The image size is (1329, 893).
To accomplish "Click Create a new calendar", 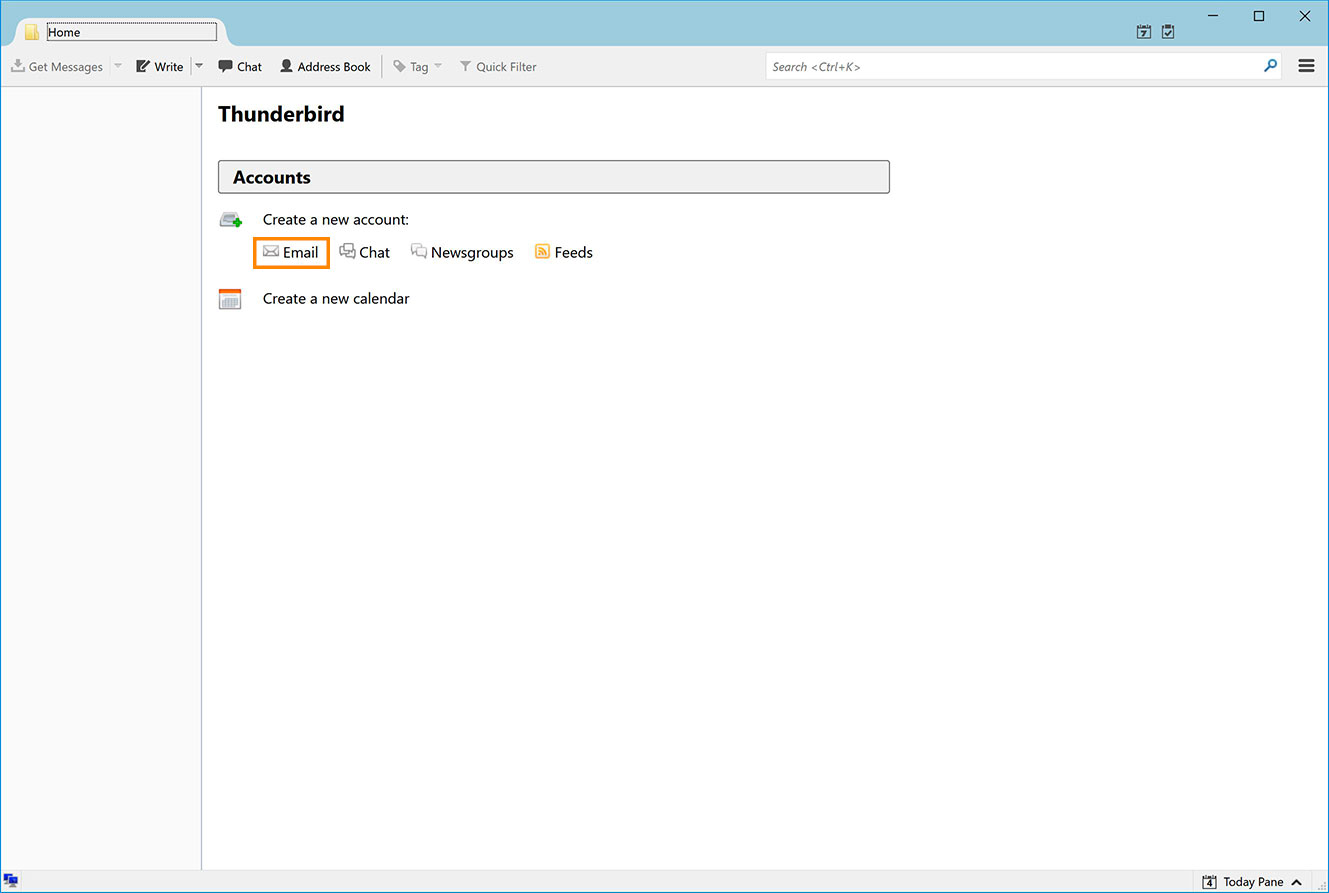I will (x=336, y=298).
